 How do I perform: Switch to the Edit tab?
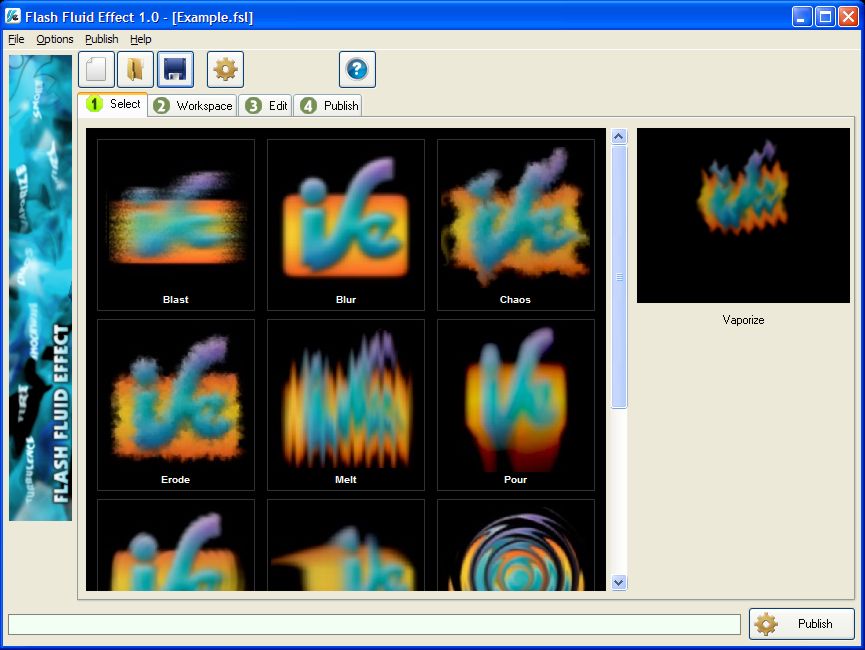tap(267, 106)
